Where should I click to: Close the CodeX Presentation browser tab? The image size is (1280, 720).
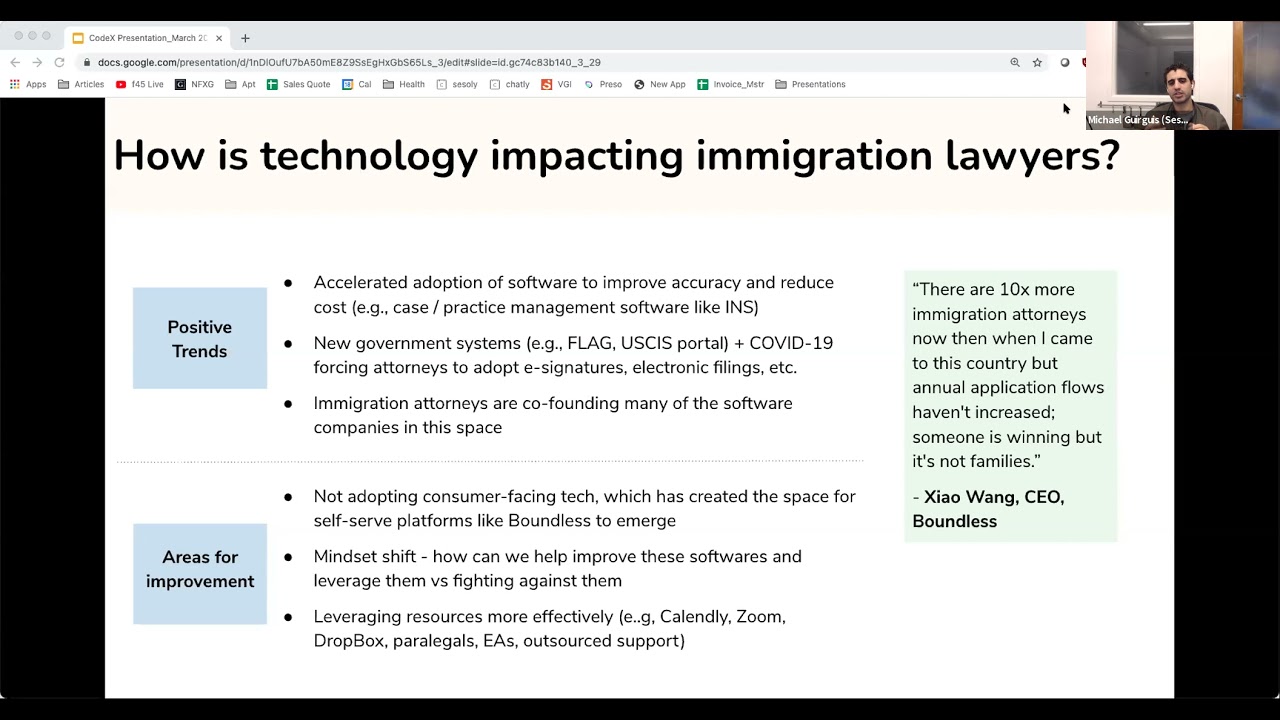click(219, 38)
